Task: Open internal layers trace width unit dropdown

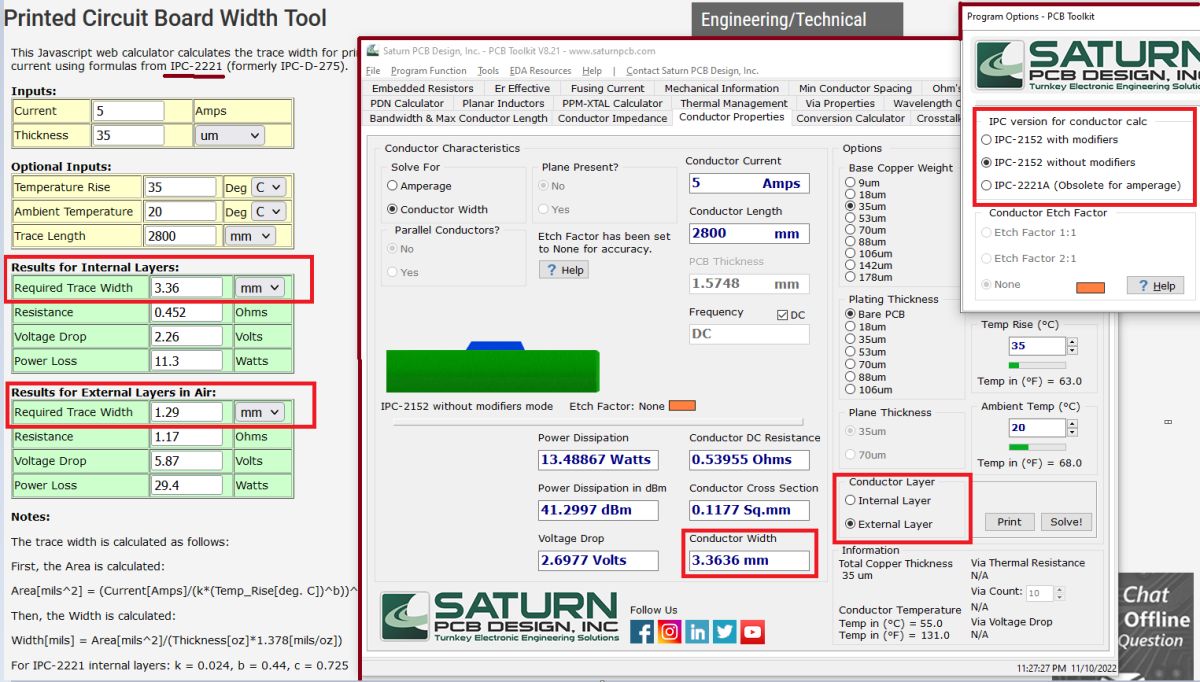Action: [259, 288]
